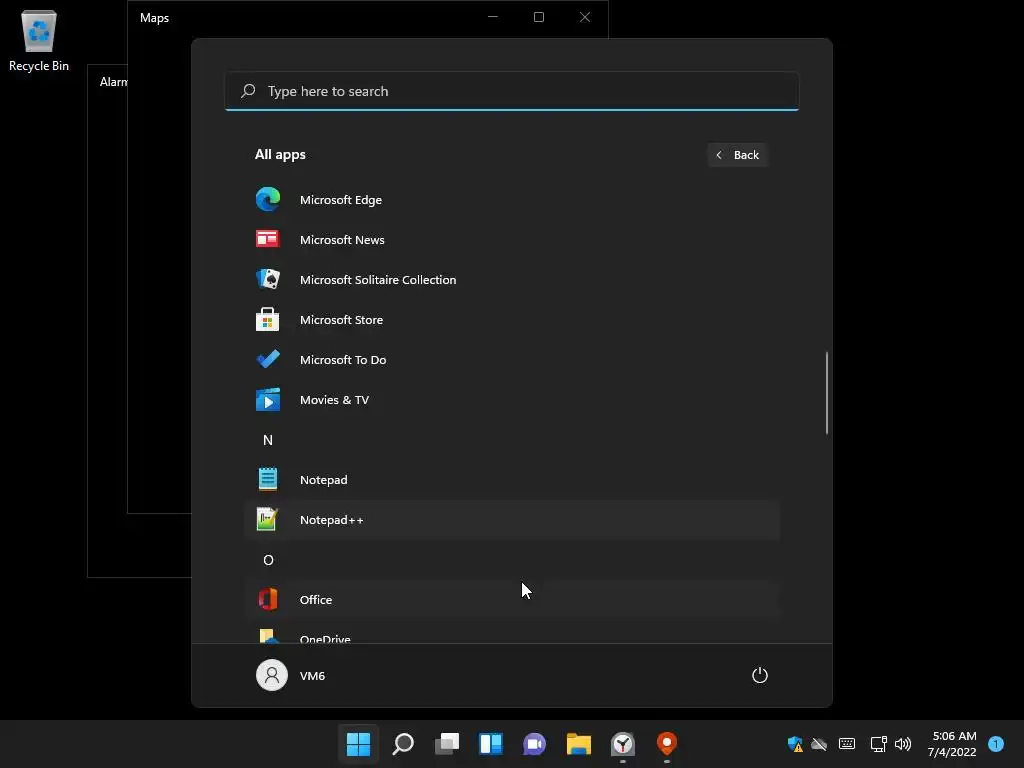
Task: Maximize the Maps window
Action: (539, 17)
